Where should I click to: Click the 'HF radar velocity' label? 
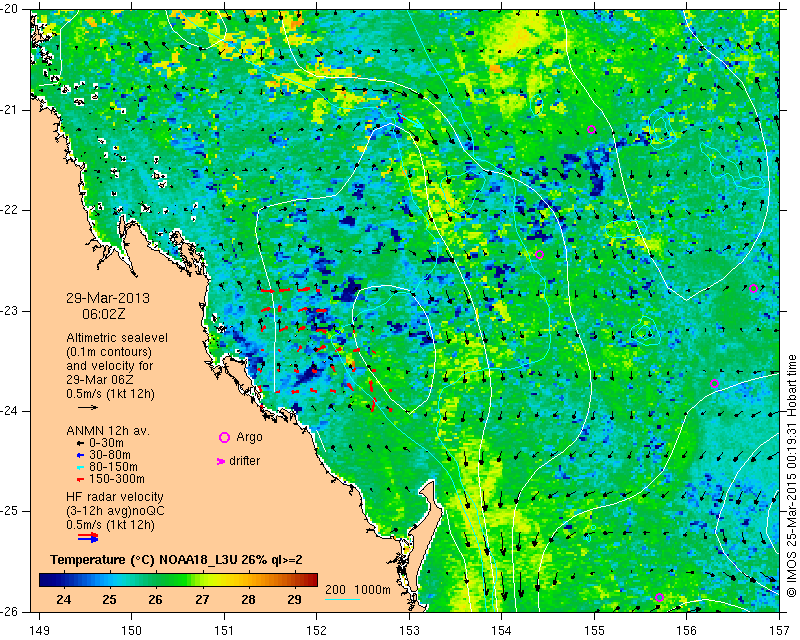[x=115, y=497]
